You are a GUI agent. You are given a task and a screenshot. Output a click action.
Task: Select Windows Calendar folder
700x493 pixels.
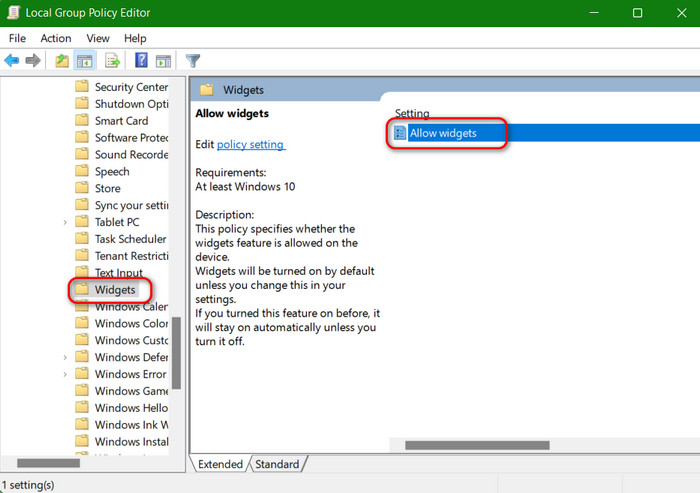(x=132, y=307)
